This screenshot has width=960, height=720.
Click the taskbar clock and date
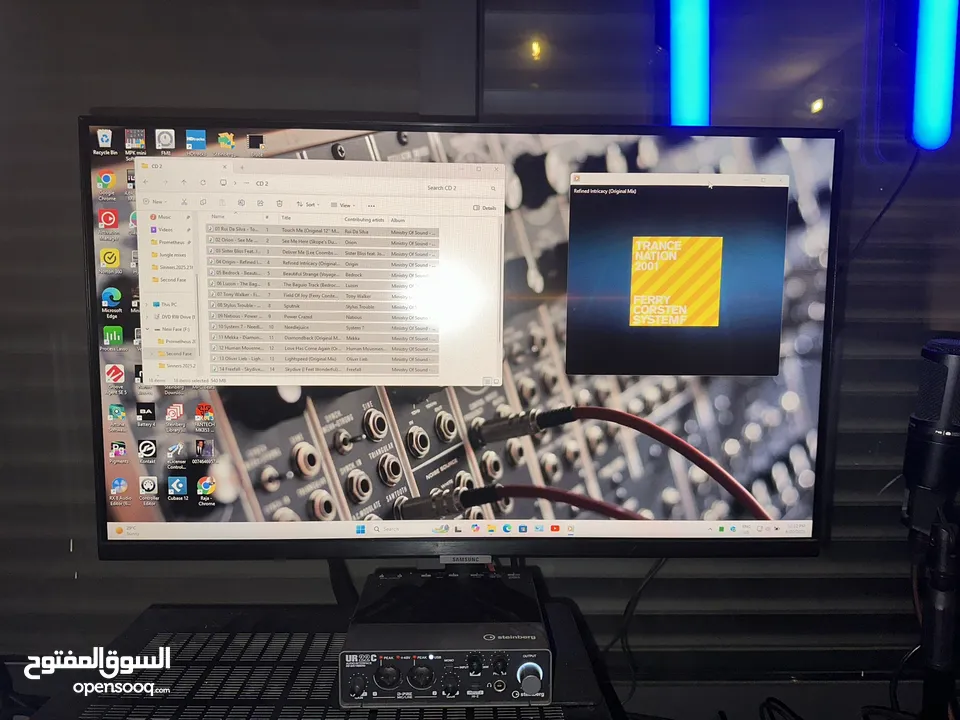pyautogui.click(x=796, y=528)
